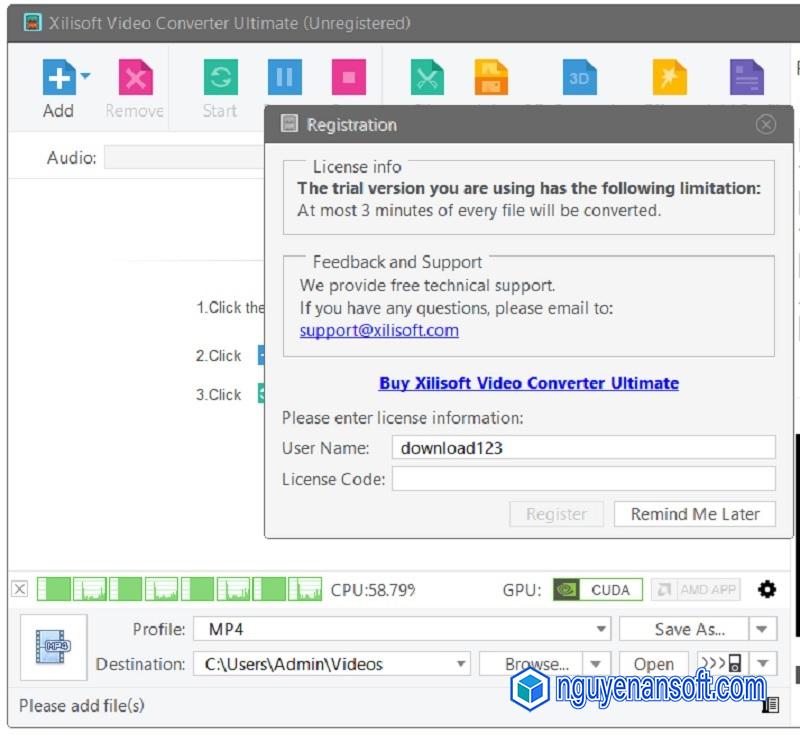Start conversion with the green Start icon

point(220,77)
